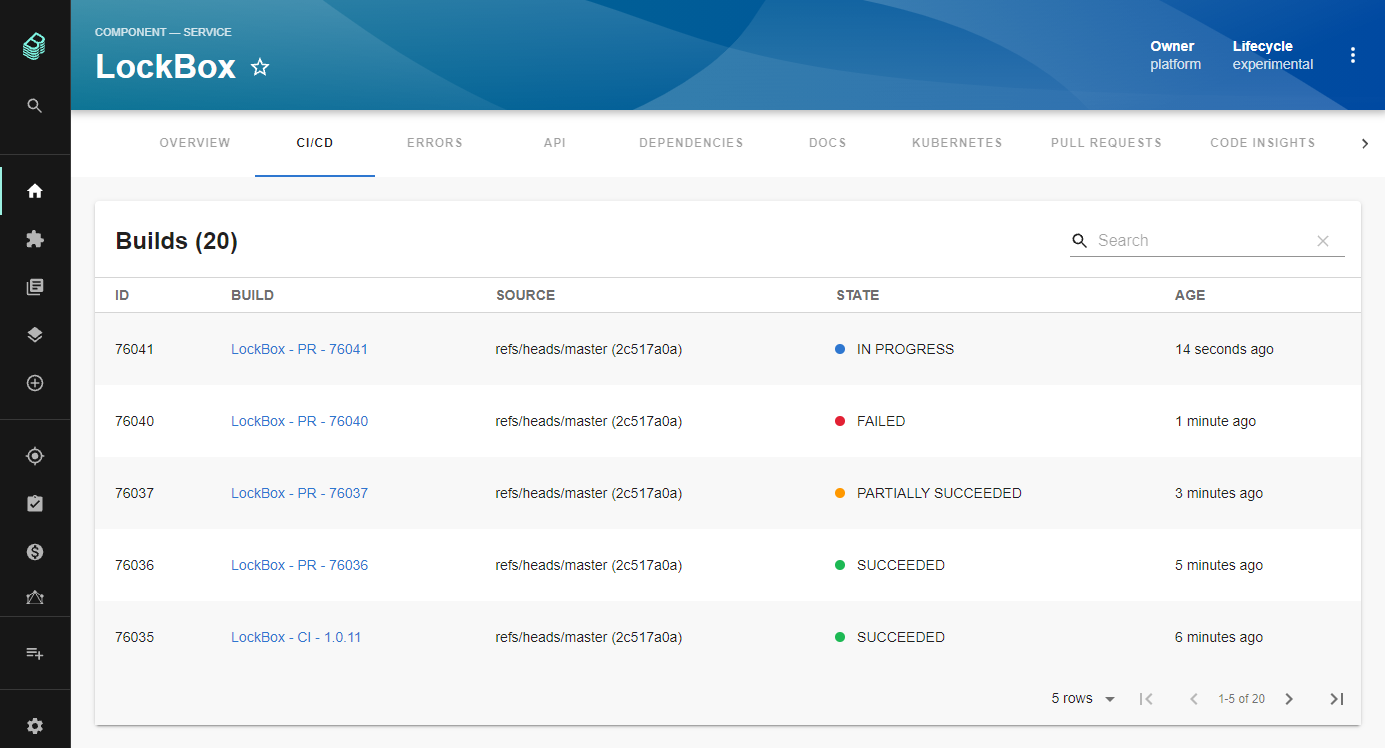Switch to the Pull Requests tab
The height and width of the screenshot is (748, 1385).
tap(1106, 143)
